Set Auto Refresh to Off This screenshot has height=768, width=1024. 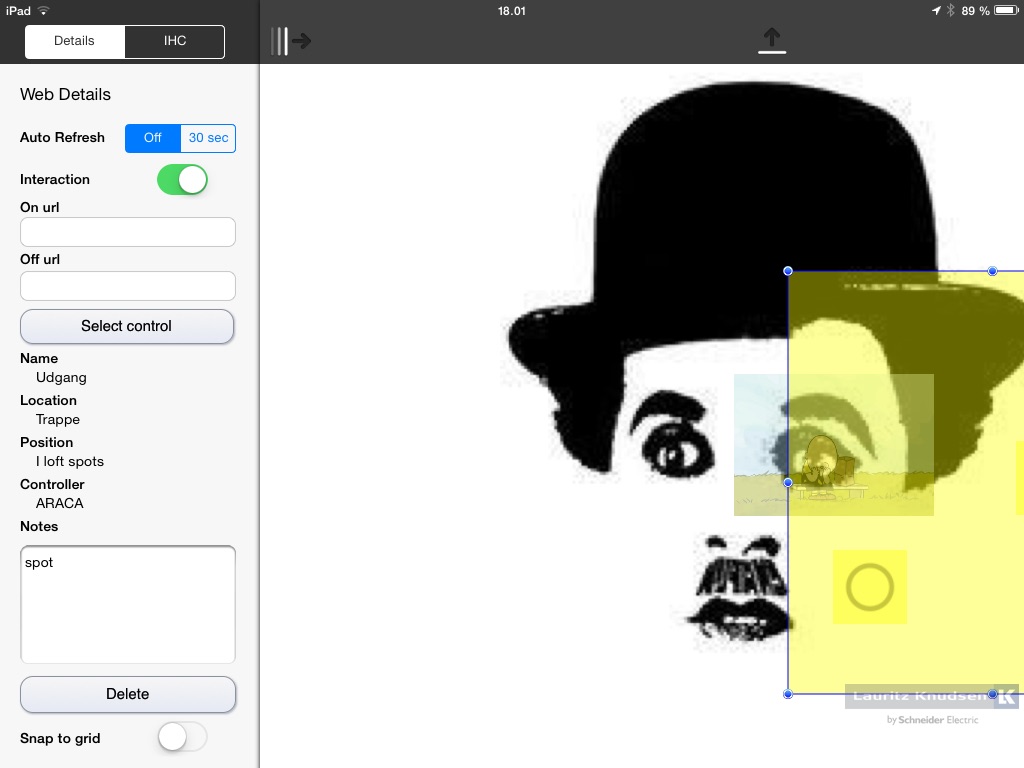pos(152,138)
